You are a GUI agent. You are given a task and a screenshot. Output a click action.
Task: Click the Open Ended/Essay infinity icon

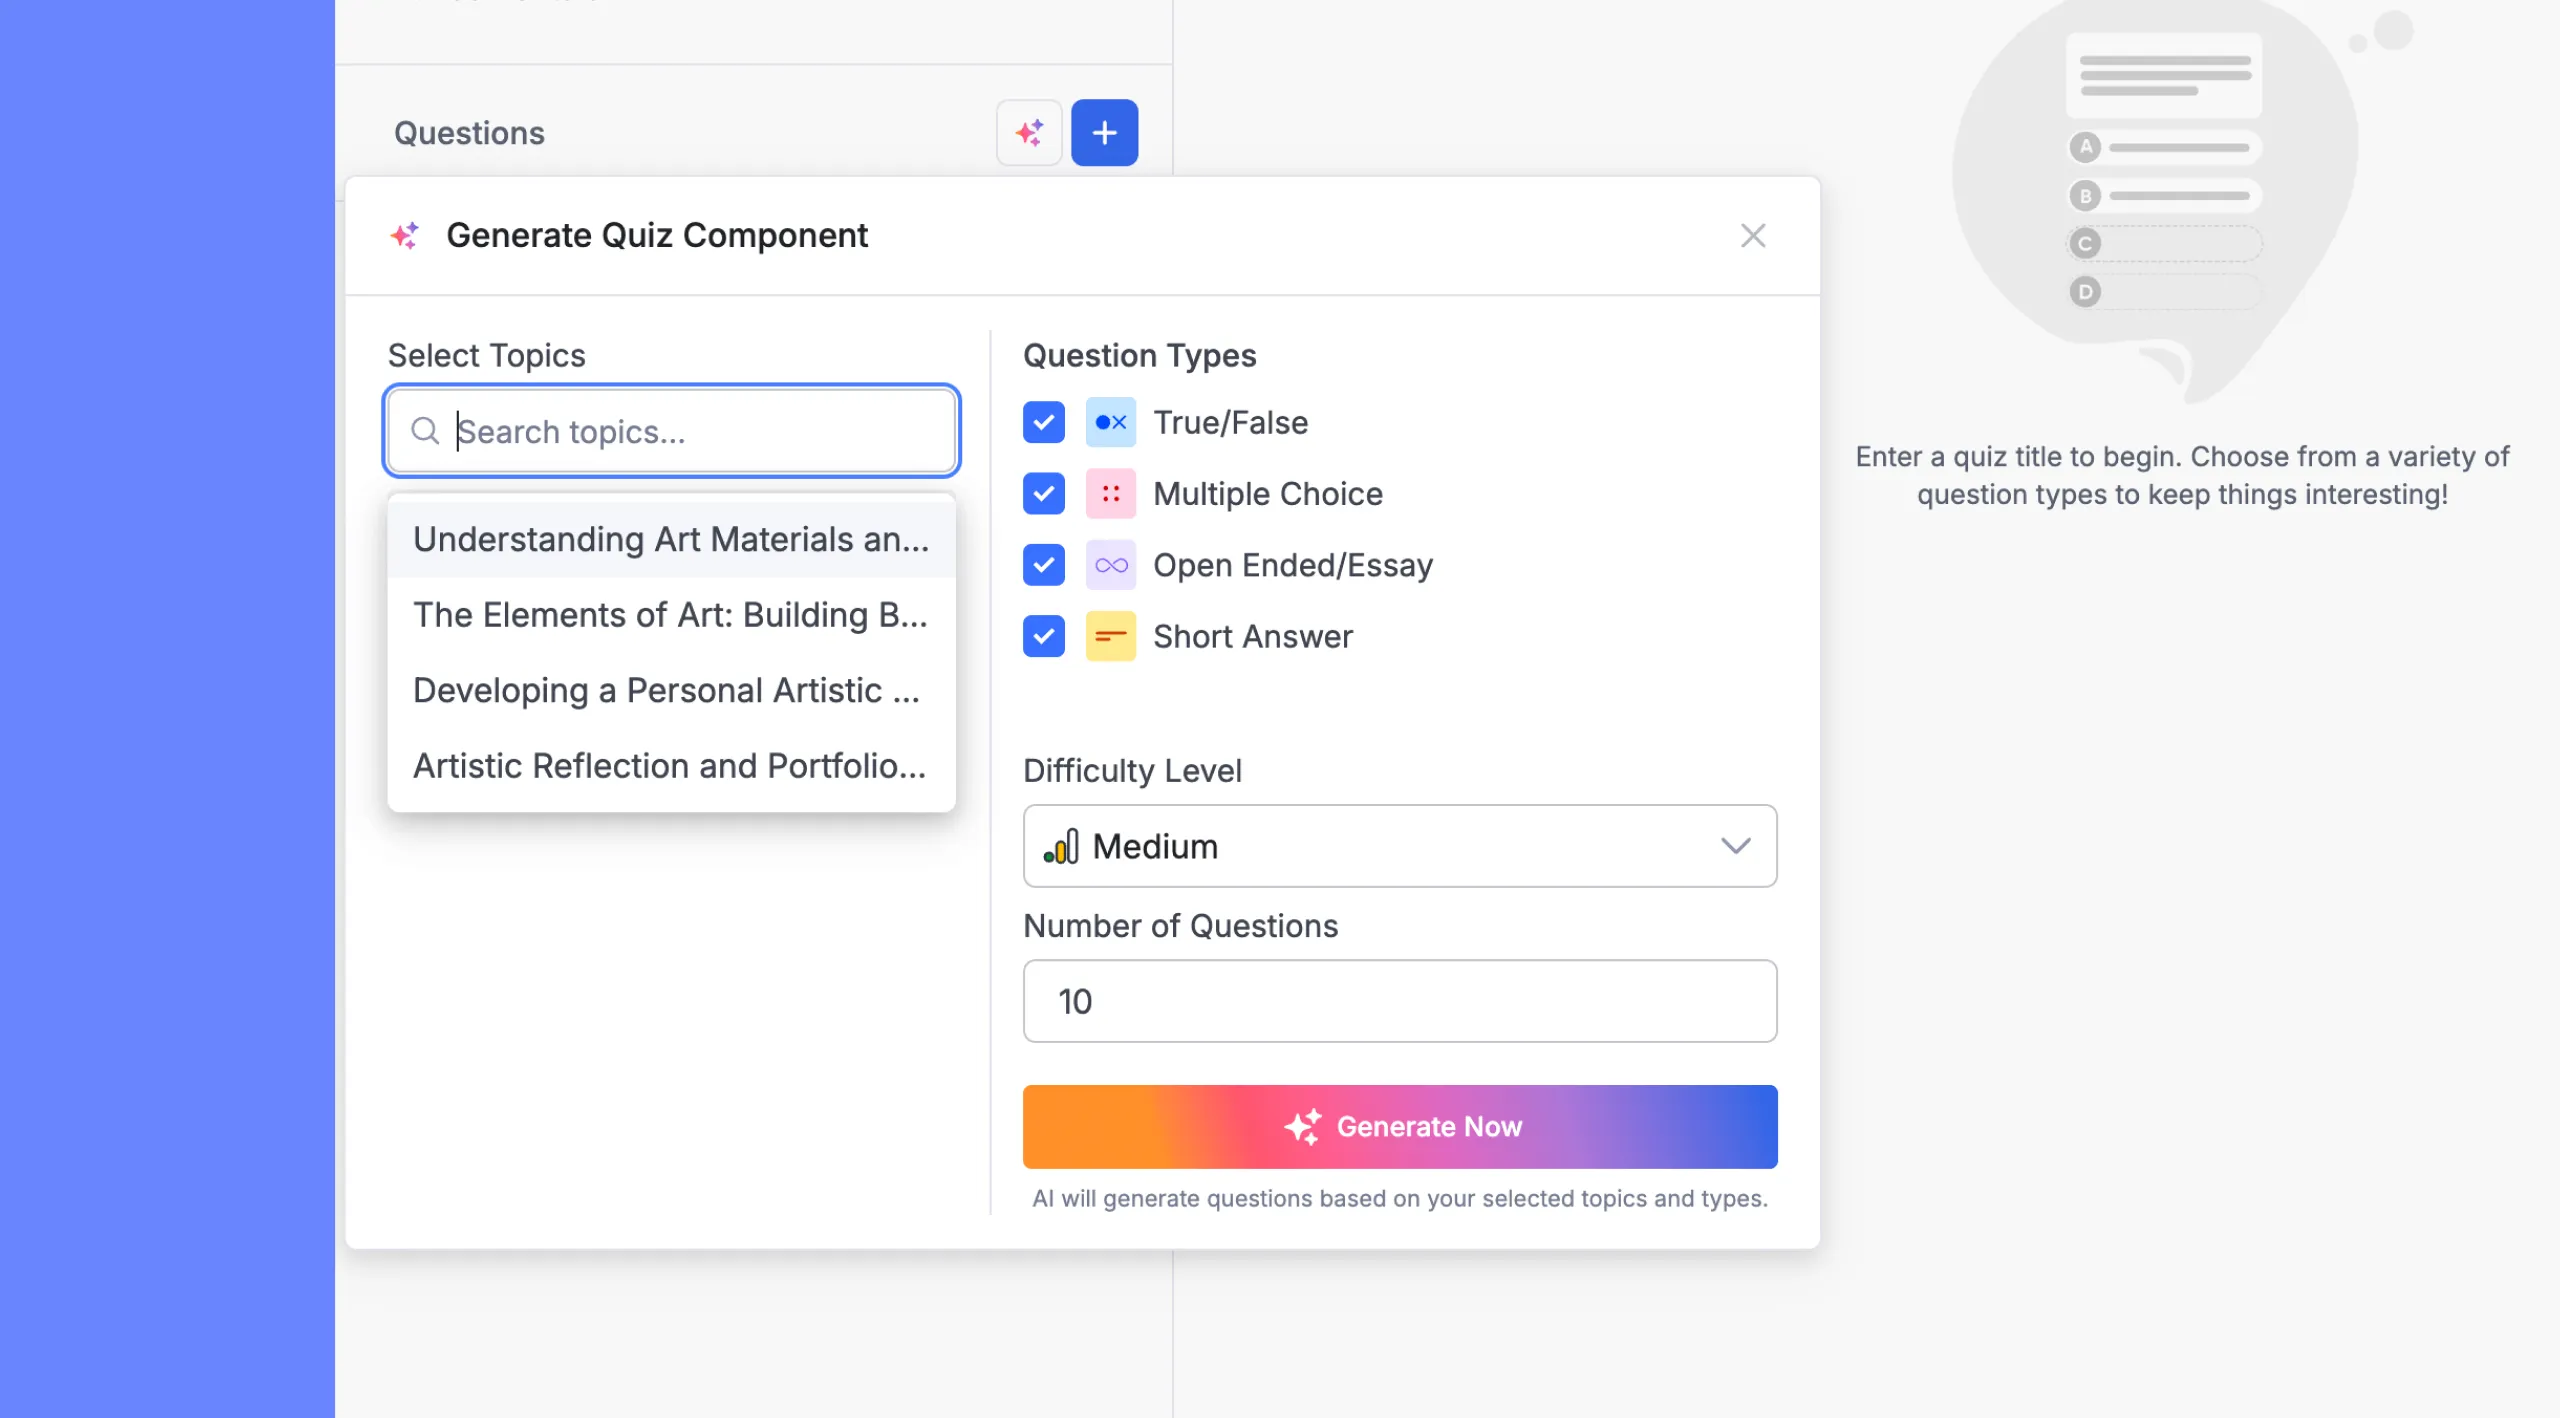pos(1110,566)
